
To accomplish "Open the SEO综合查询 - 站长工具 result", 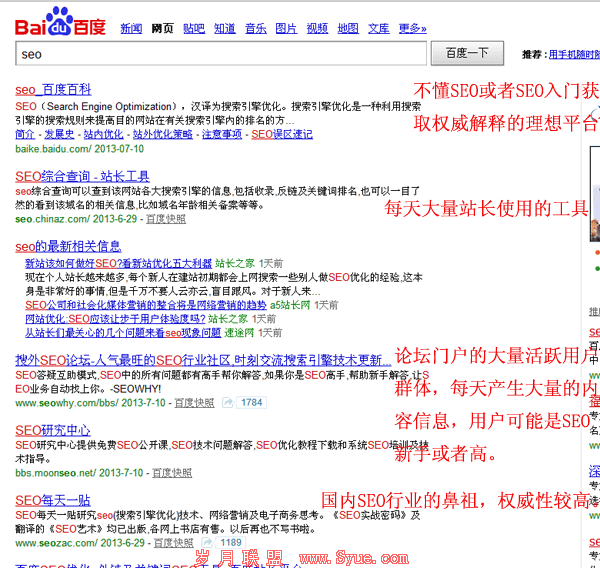I will (82, 176).
